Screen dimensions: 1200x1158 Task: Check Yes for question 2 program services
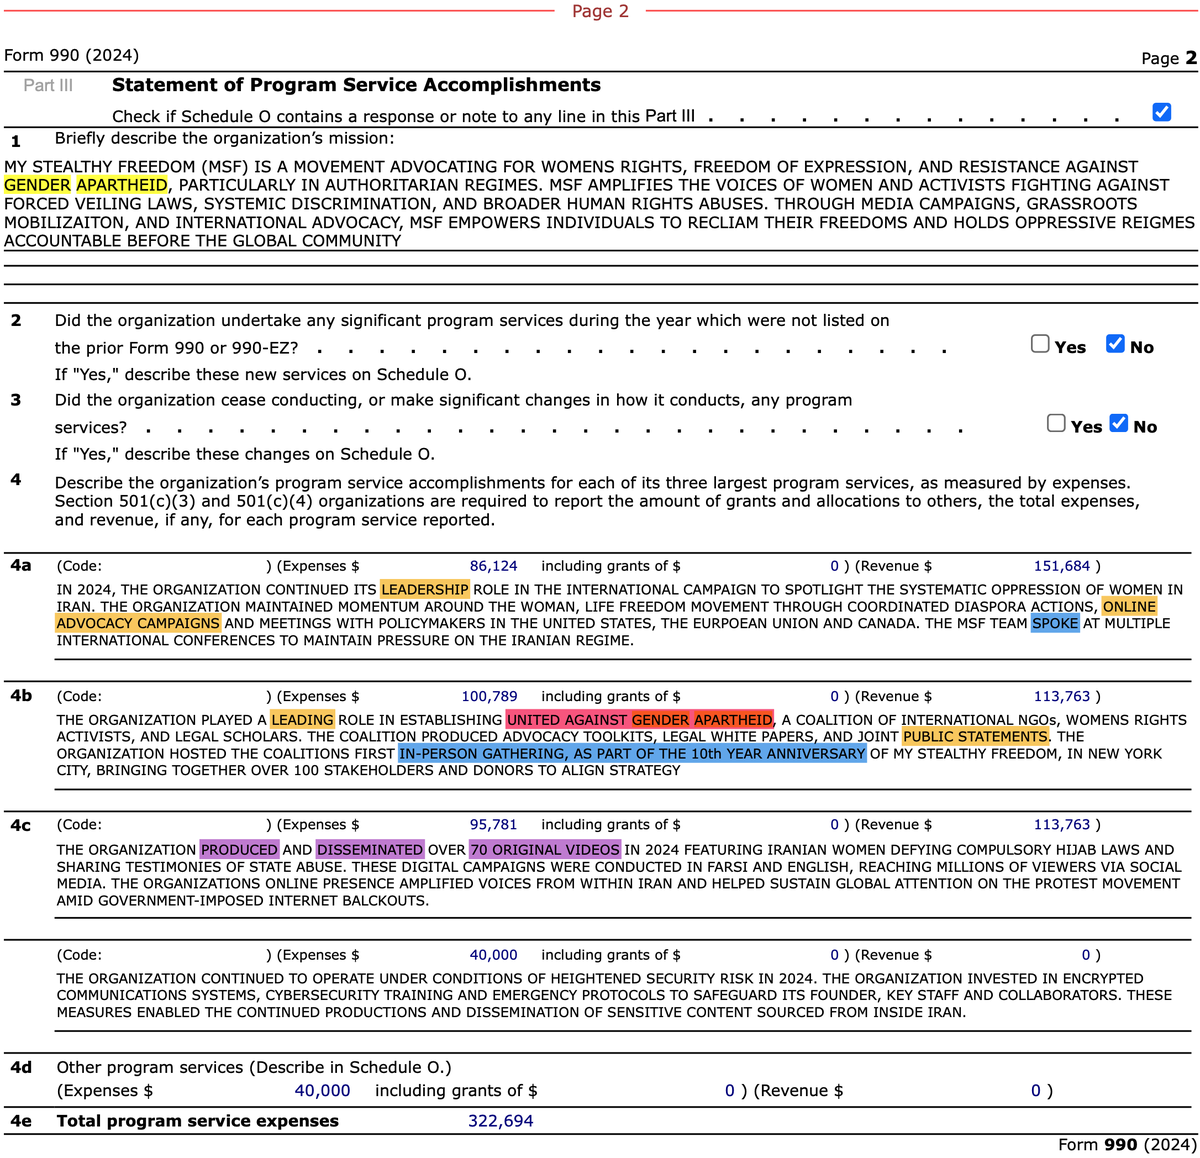point(1040,344)
